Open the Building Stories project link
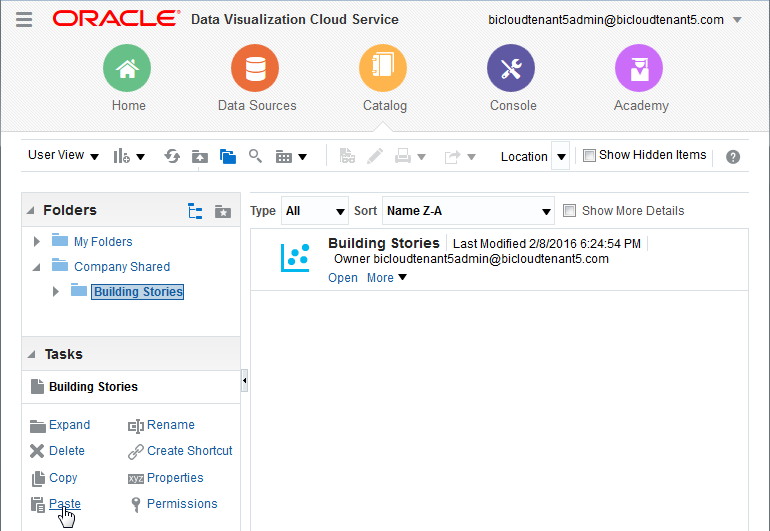The width and height of the screenshot is (770, 531). pos(343,278)
